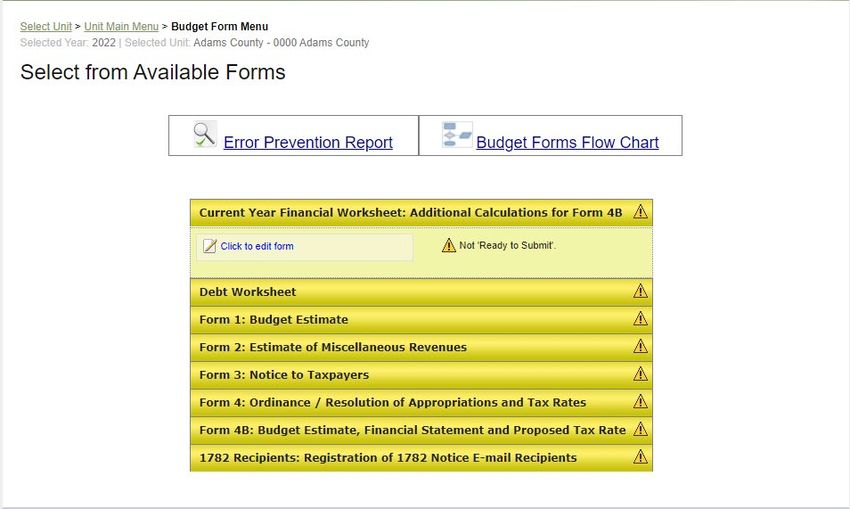Screen dimensions: 850x509
Task: Collapse Current Year Financial Worksheet section
Action: point(421,212)
